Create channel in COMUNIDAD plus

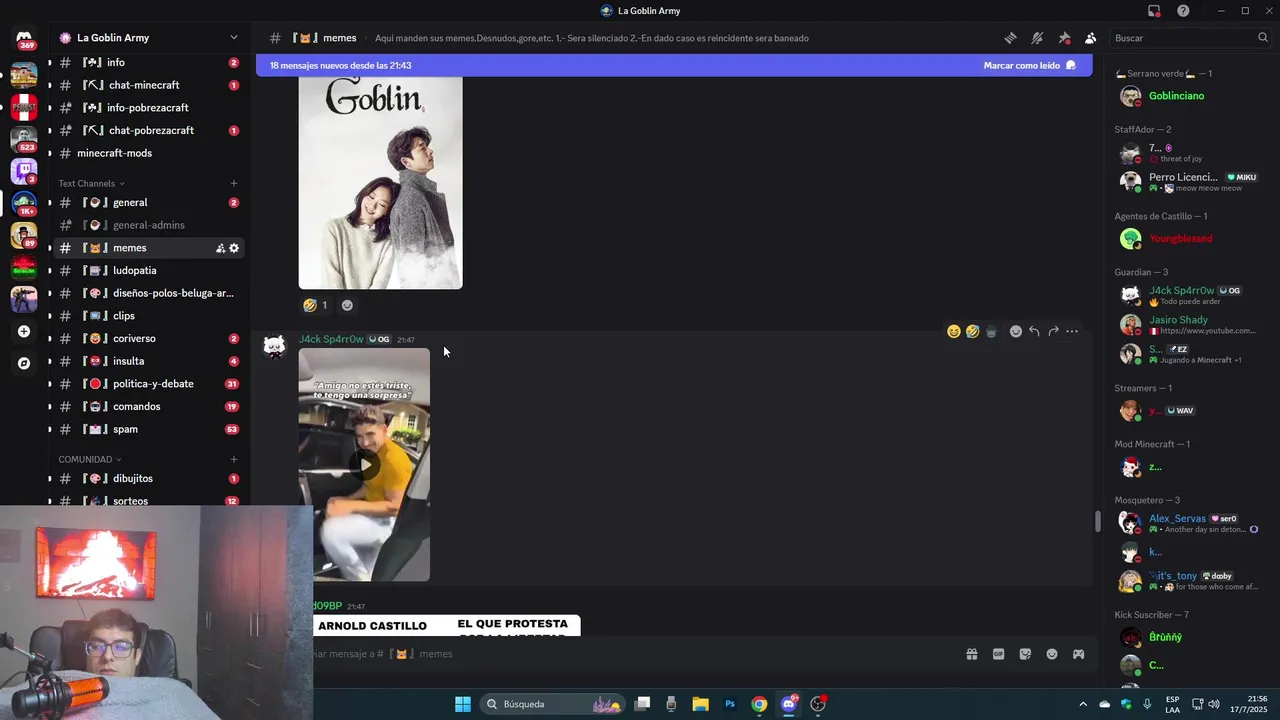click(234, 459)
